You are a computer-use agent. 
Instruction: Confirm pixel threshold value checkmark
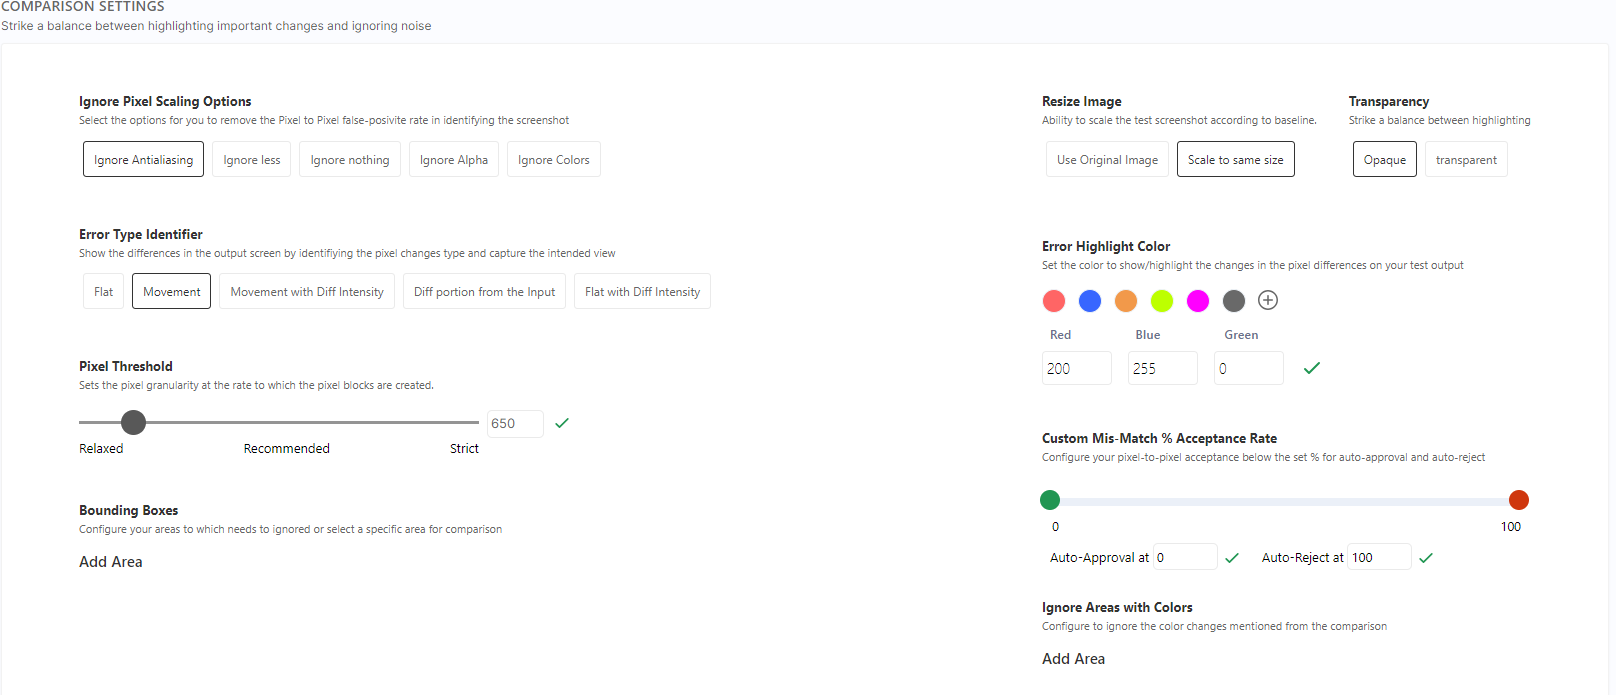[x=562, y=423]
